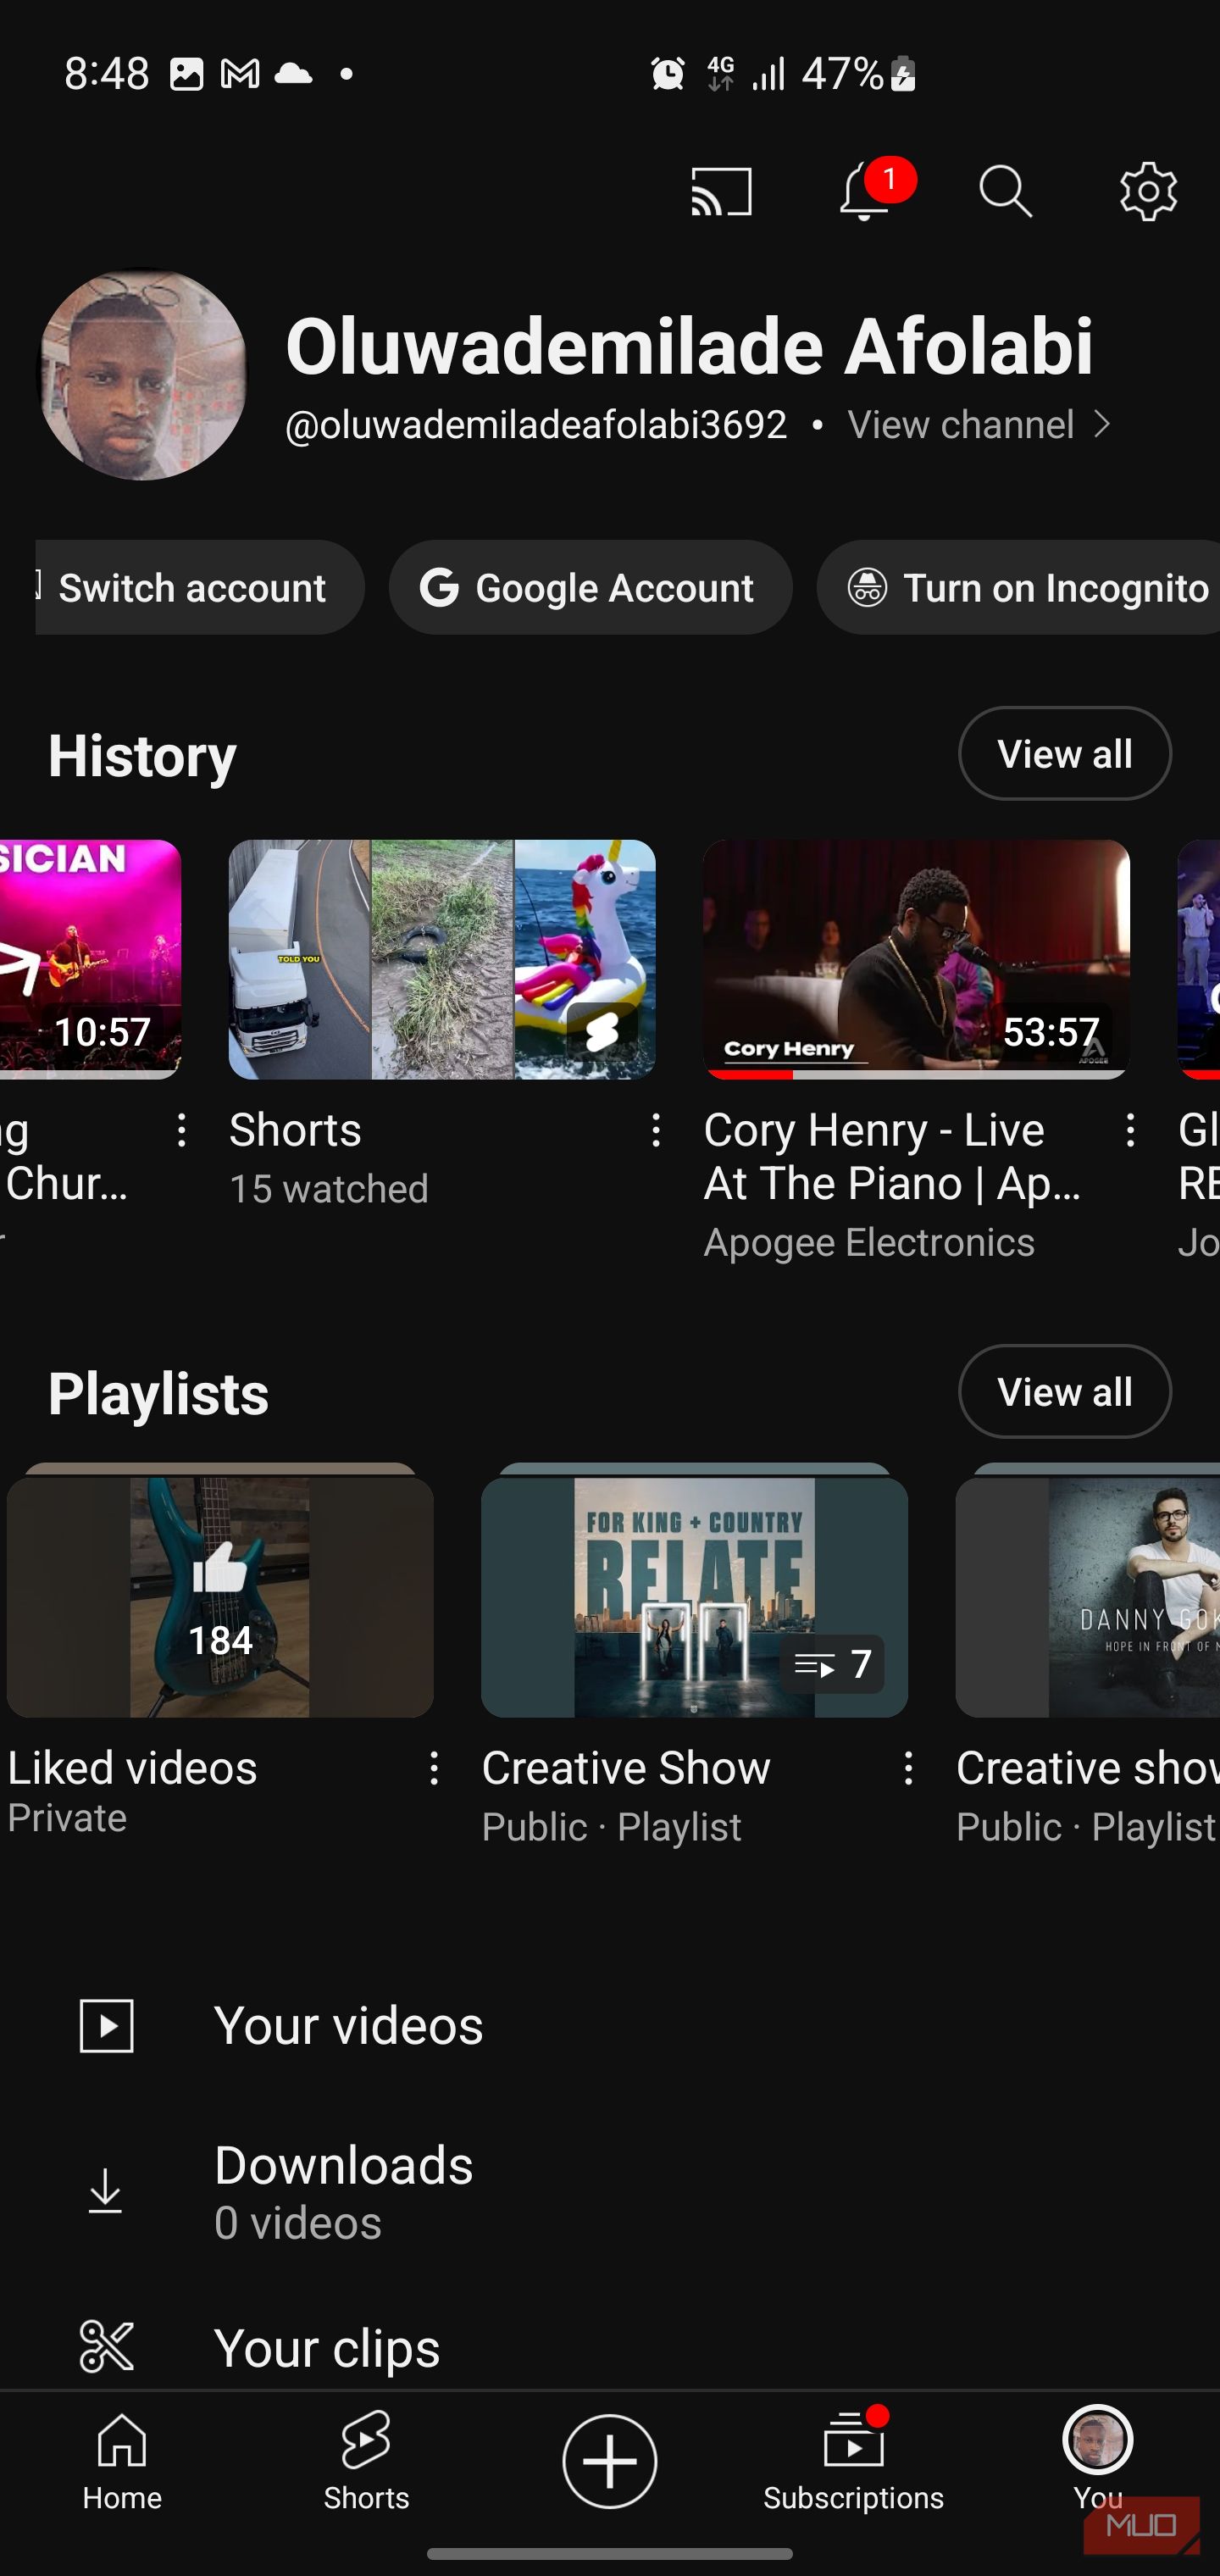The width and height of the screenshot is (1220, 2576).
Task: Open Downloads with the download arrow
Action: point(343,2192)
